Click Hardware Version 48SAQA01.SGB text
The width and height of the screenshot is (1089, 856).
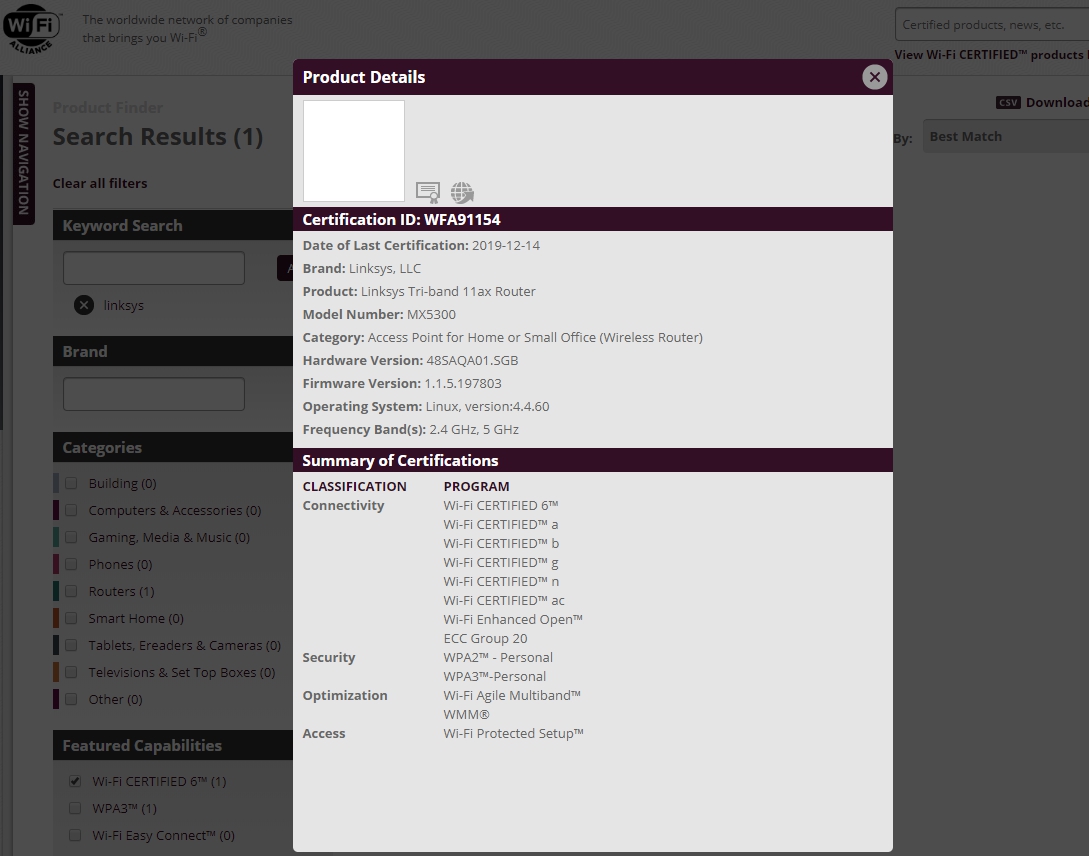[x=410, y=360]
